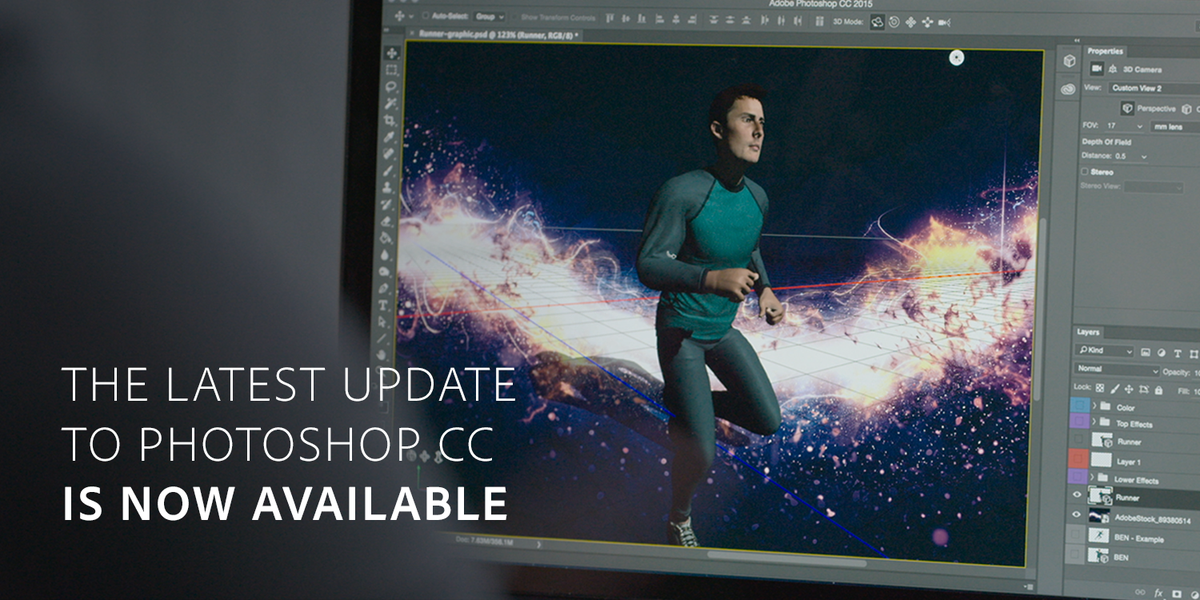
Task: Activate the 3D Pan mode icon
Action: coord(910,21)
